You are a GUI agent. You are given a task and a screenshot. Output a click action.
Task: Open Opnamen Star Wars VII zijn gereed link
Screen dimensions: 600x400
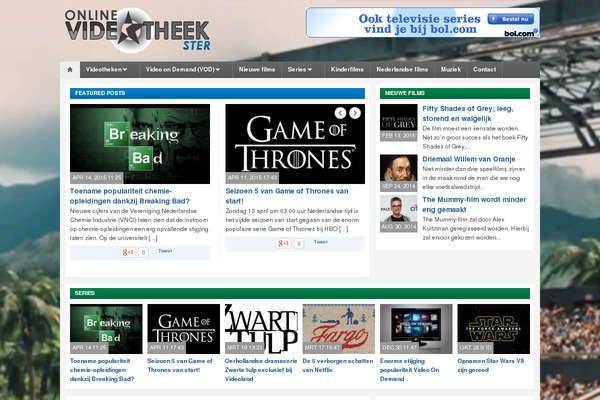click(491, 366)
